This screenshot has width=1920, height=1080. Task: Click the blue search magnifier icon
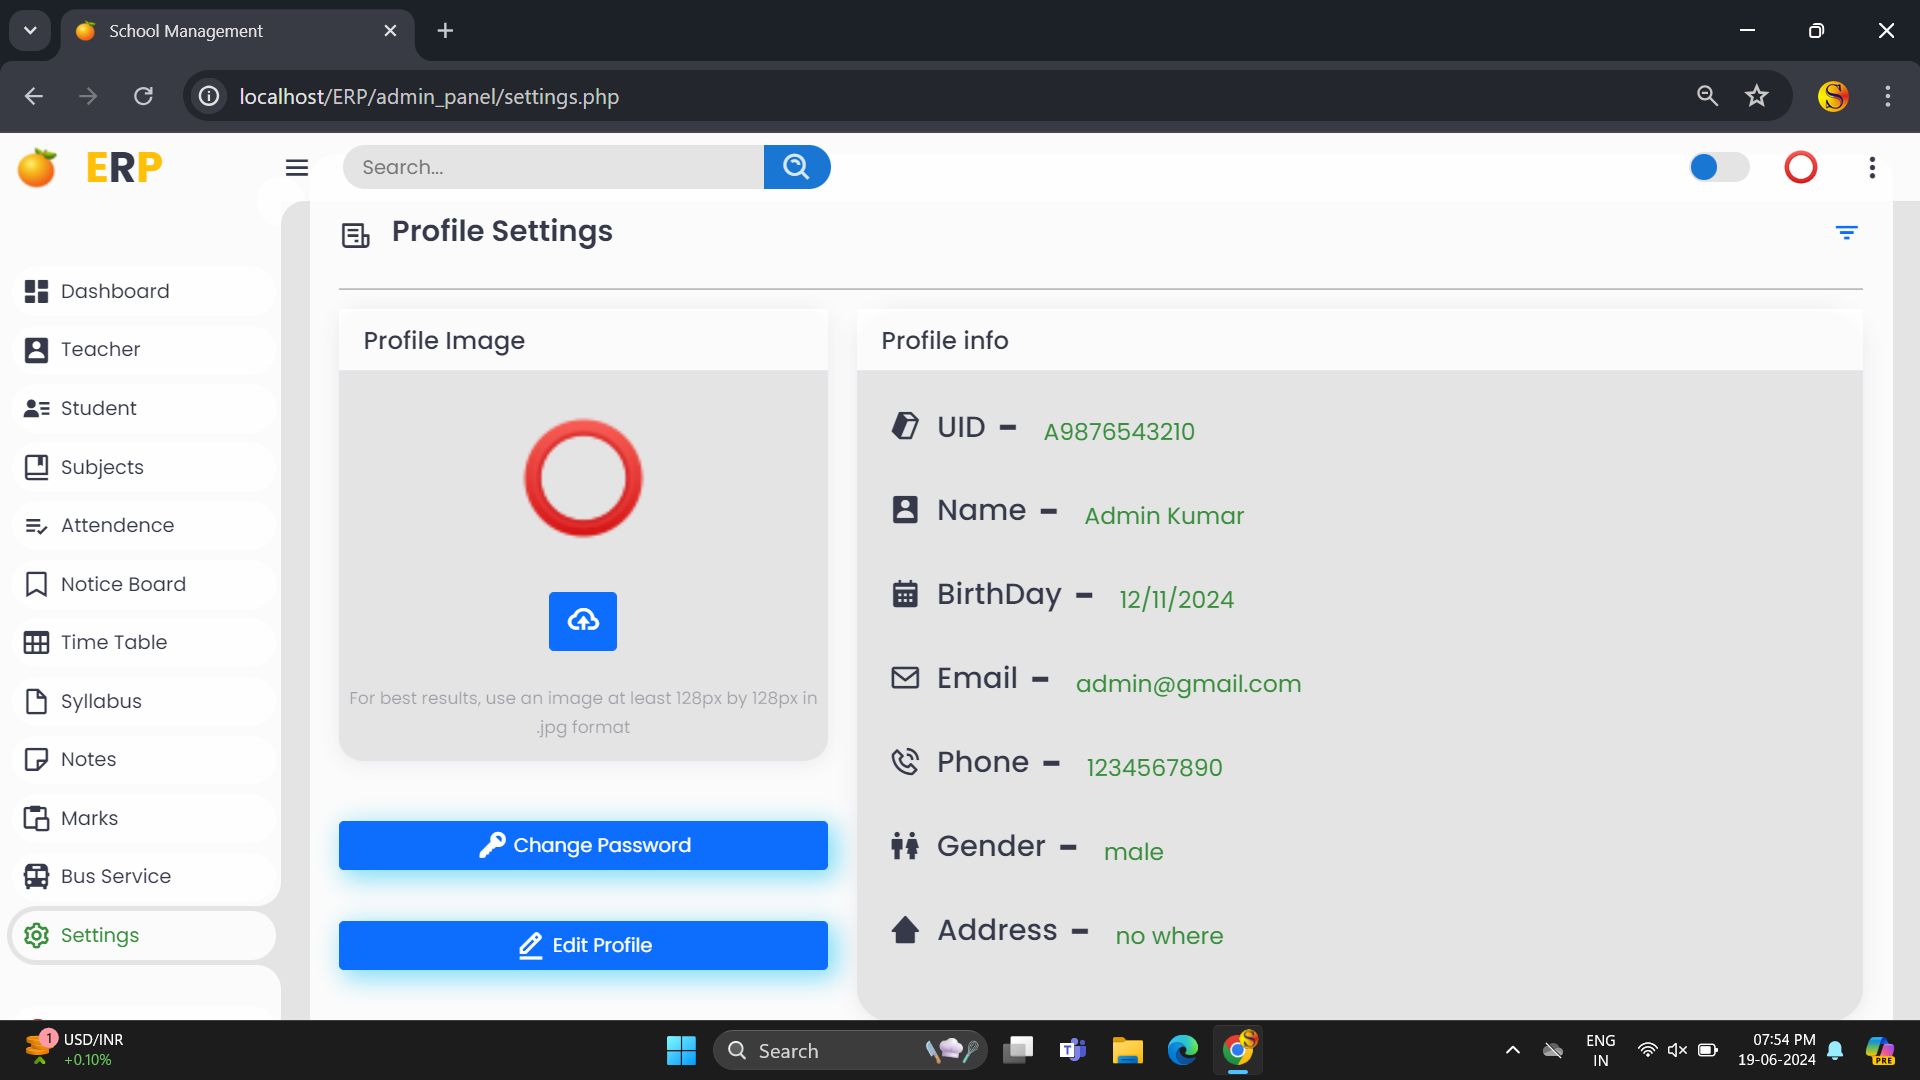point(796,167)
